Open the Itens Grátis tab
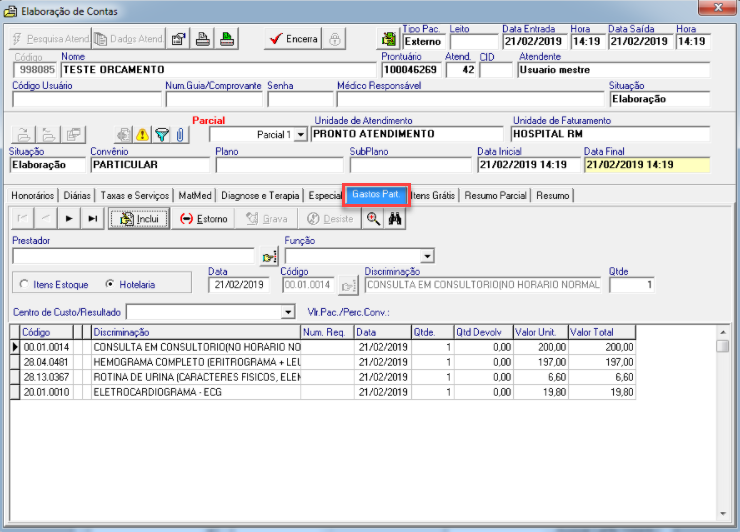The image size is (740, 532). point(433,195)
